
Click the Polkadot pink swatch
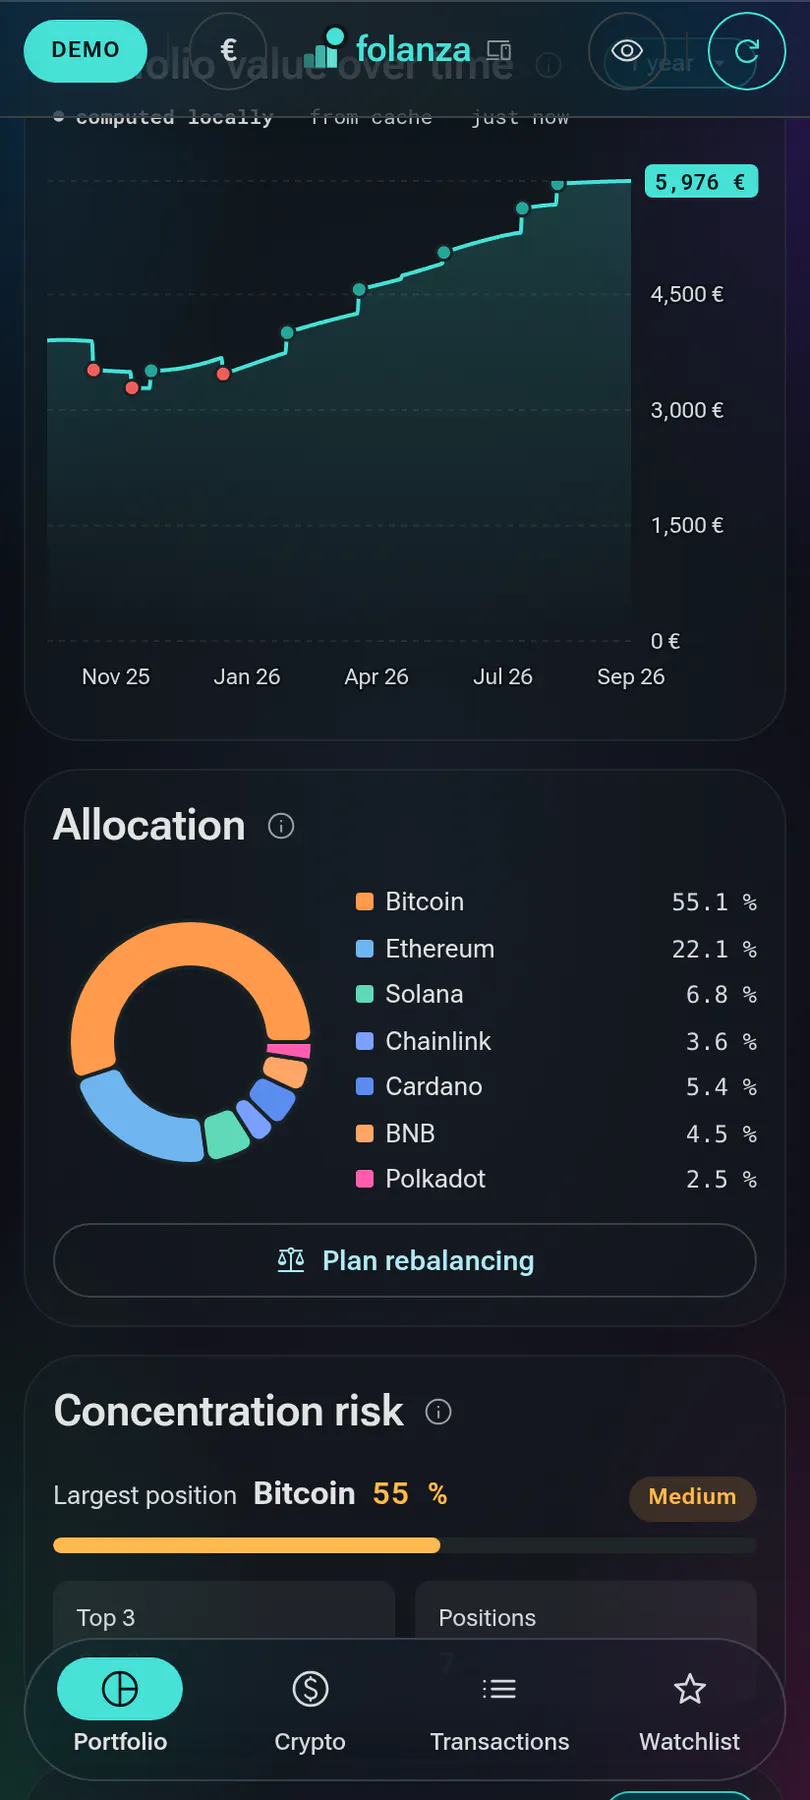pyautogui.click(x=365, y=1178)
